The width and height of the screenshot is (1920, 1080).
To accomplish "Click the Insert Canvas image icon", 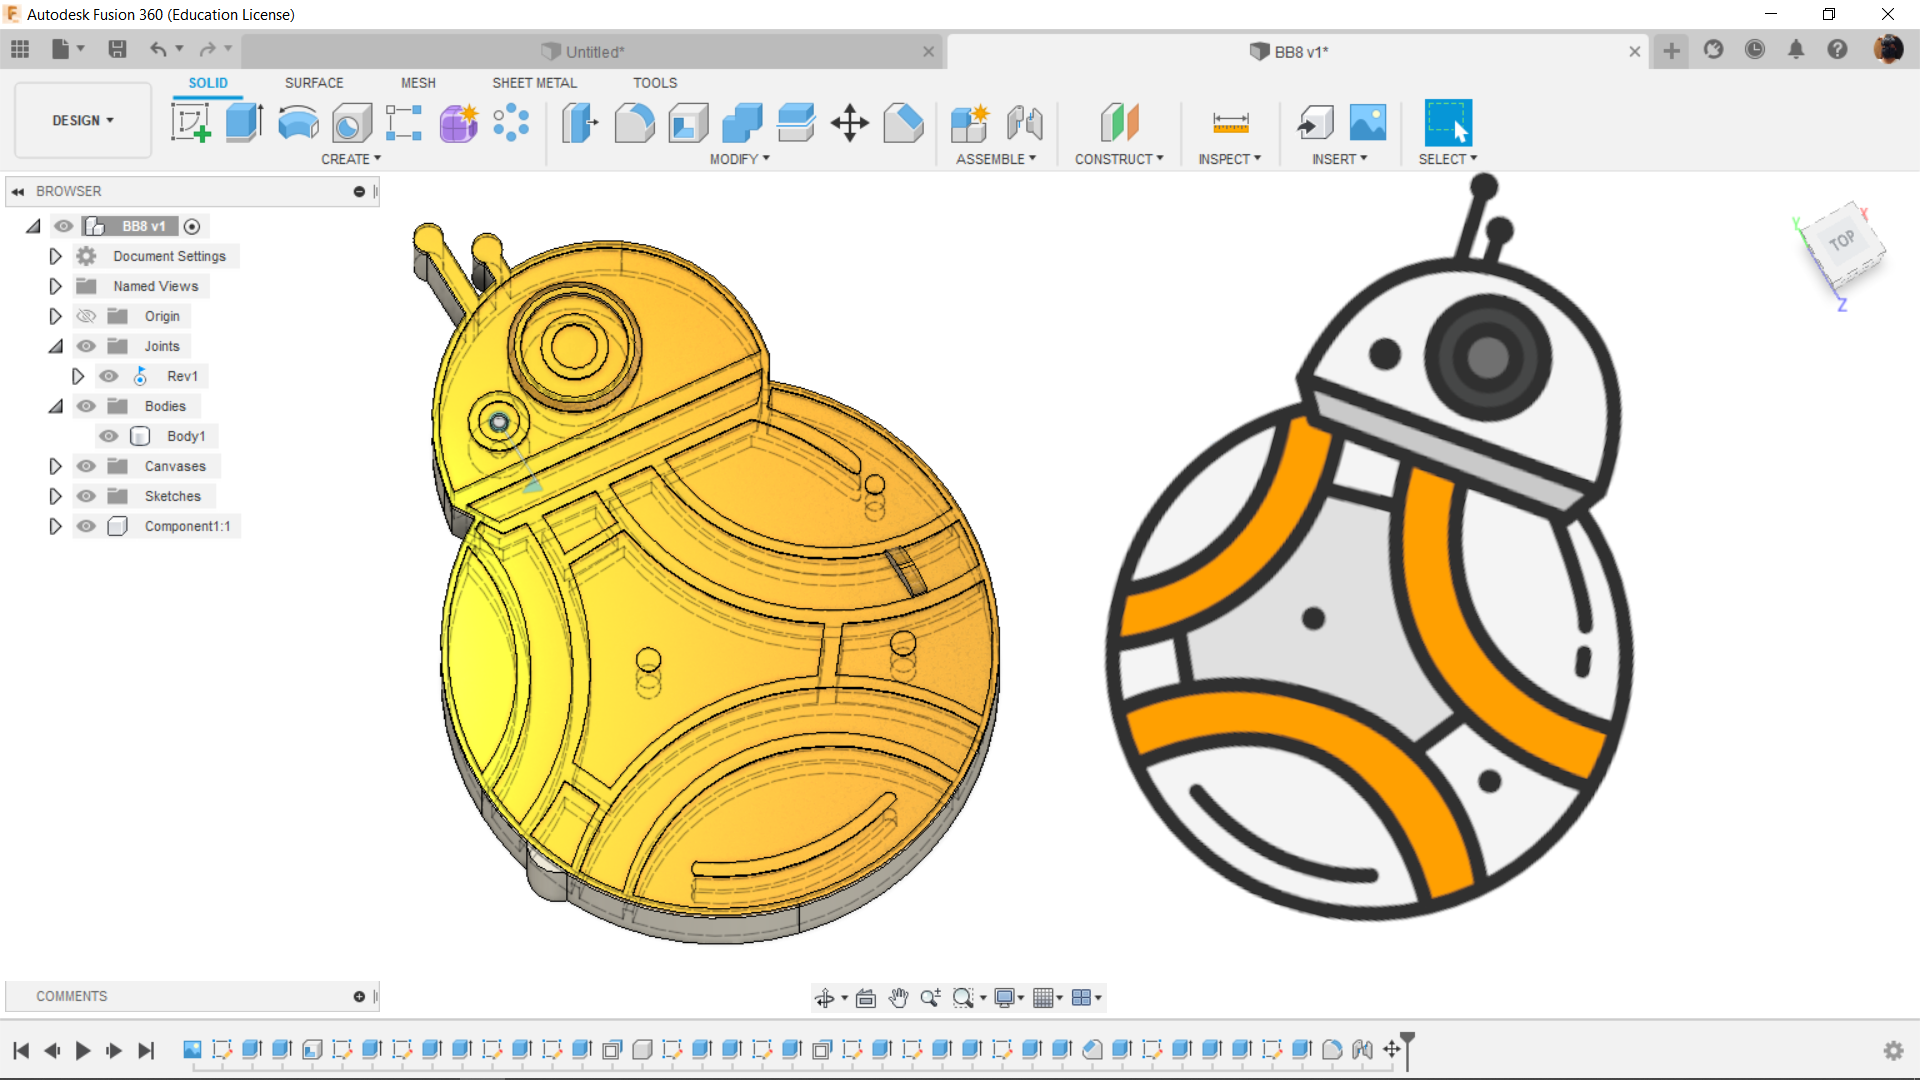I will 1367,123.
